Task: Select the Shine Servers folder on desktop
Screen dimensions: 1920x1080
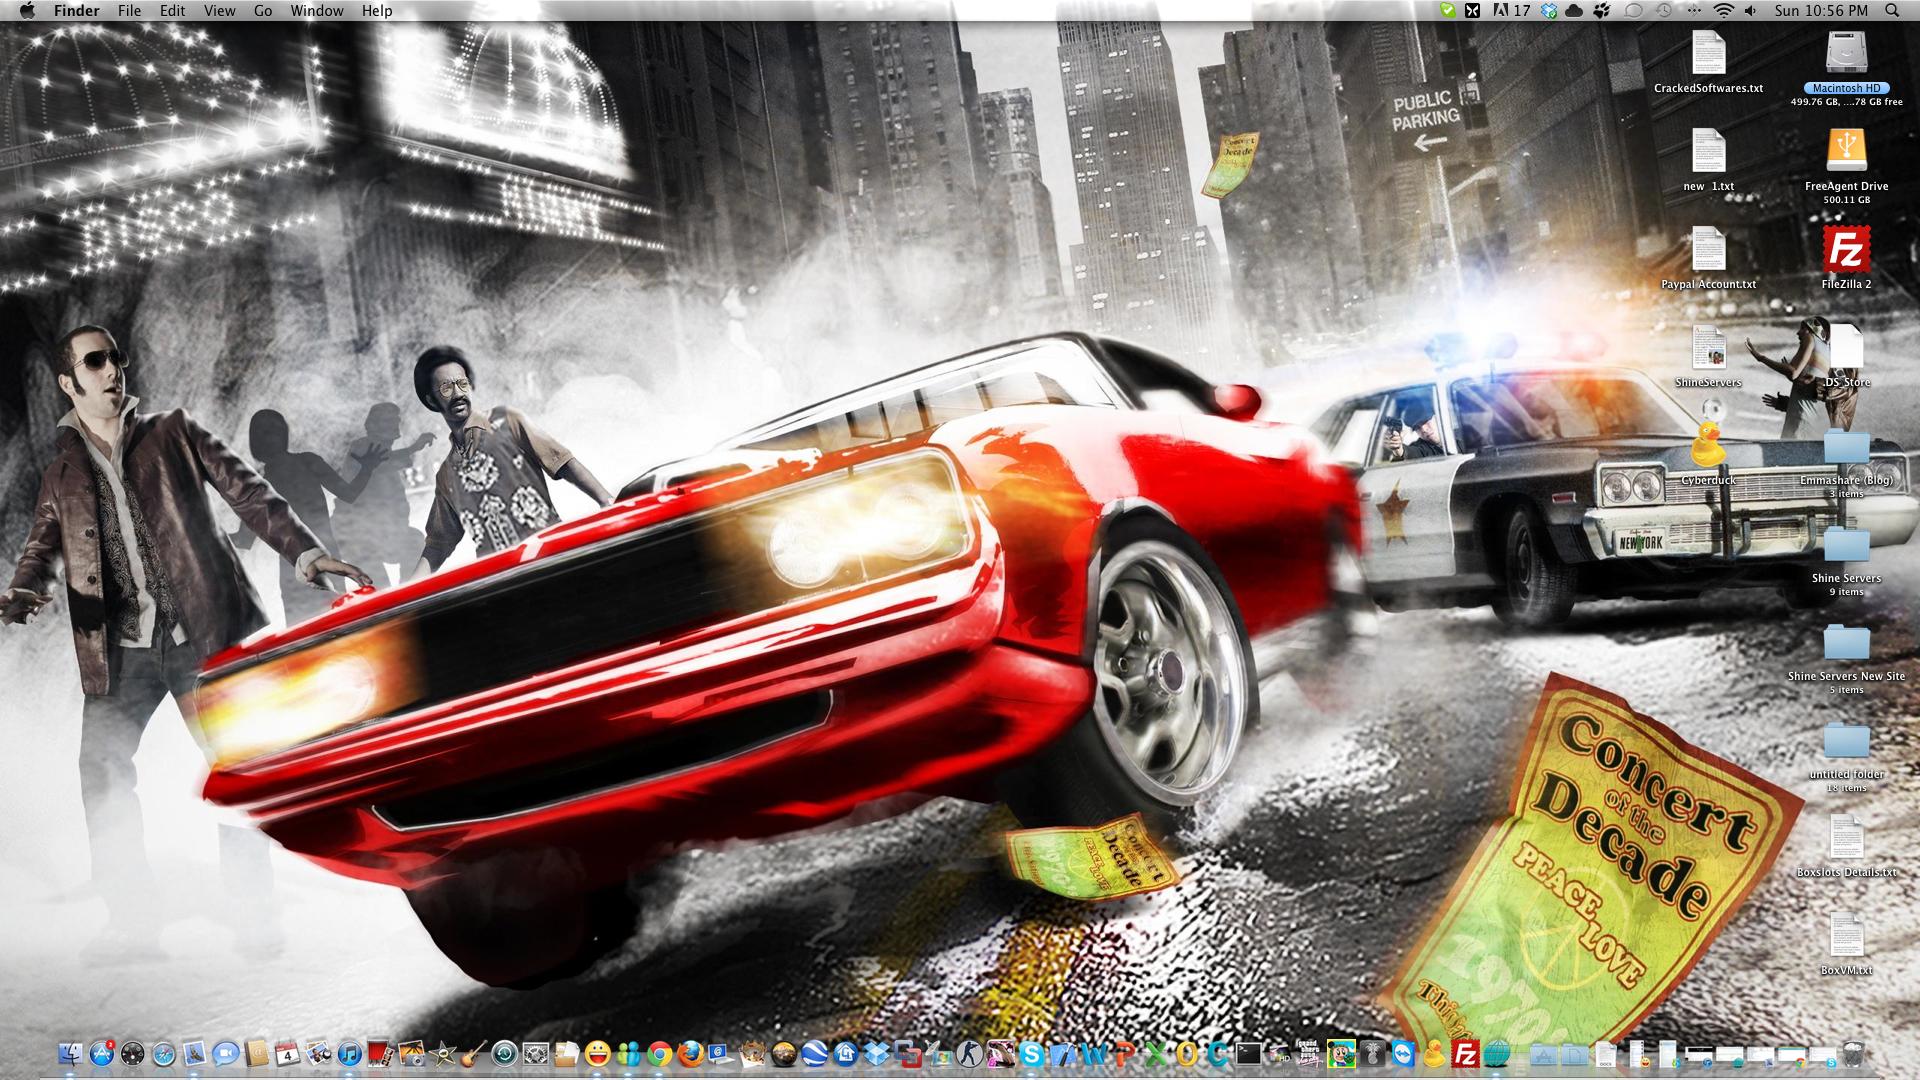Action: 1846,545
